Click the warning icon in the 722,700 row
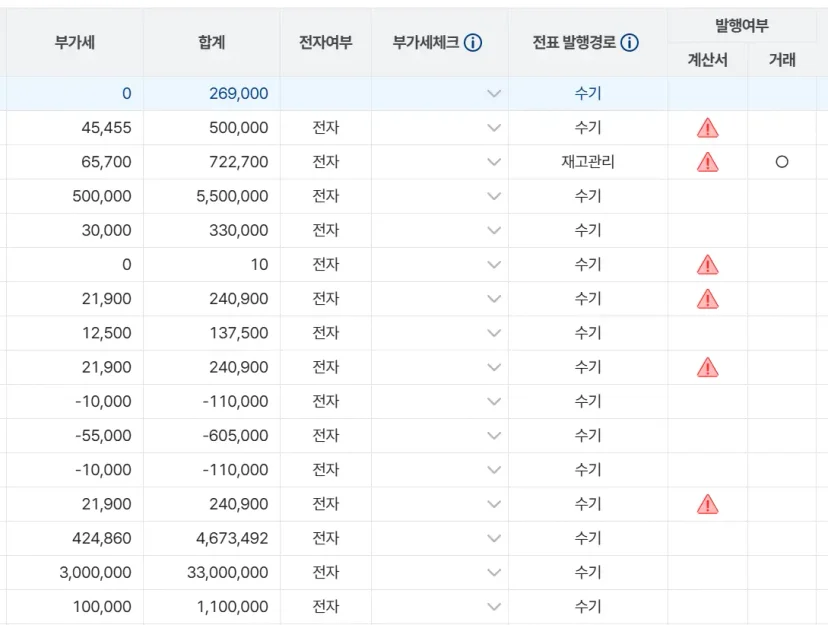Screen dimensions: 828x625 [x=708, y=162]
